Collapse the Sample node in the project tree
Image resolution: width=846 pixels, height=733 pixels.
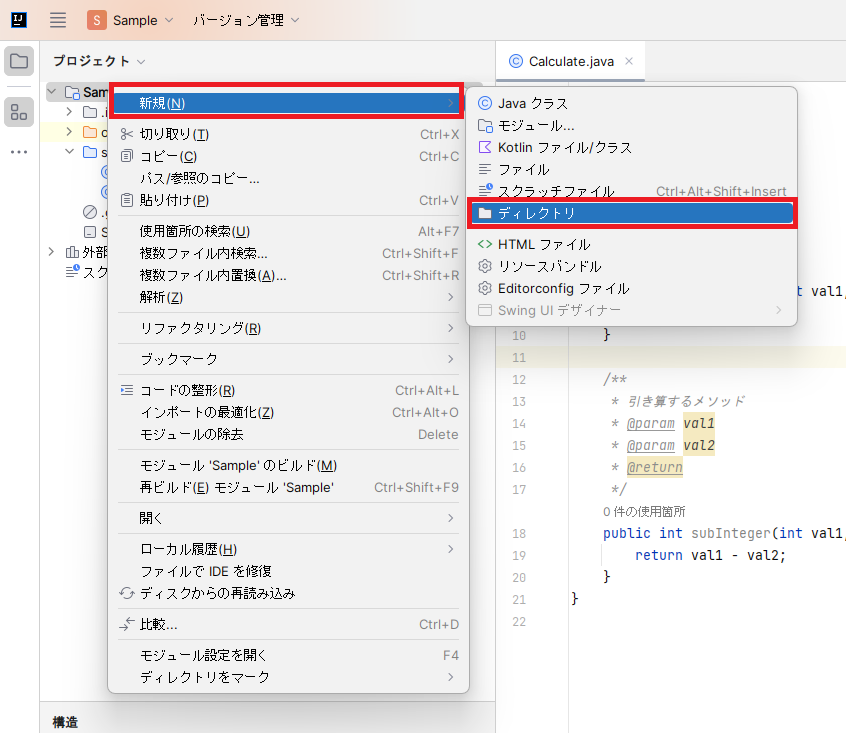pyautogui.click(x=51, y=91)
